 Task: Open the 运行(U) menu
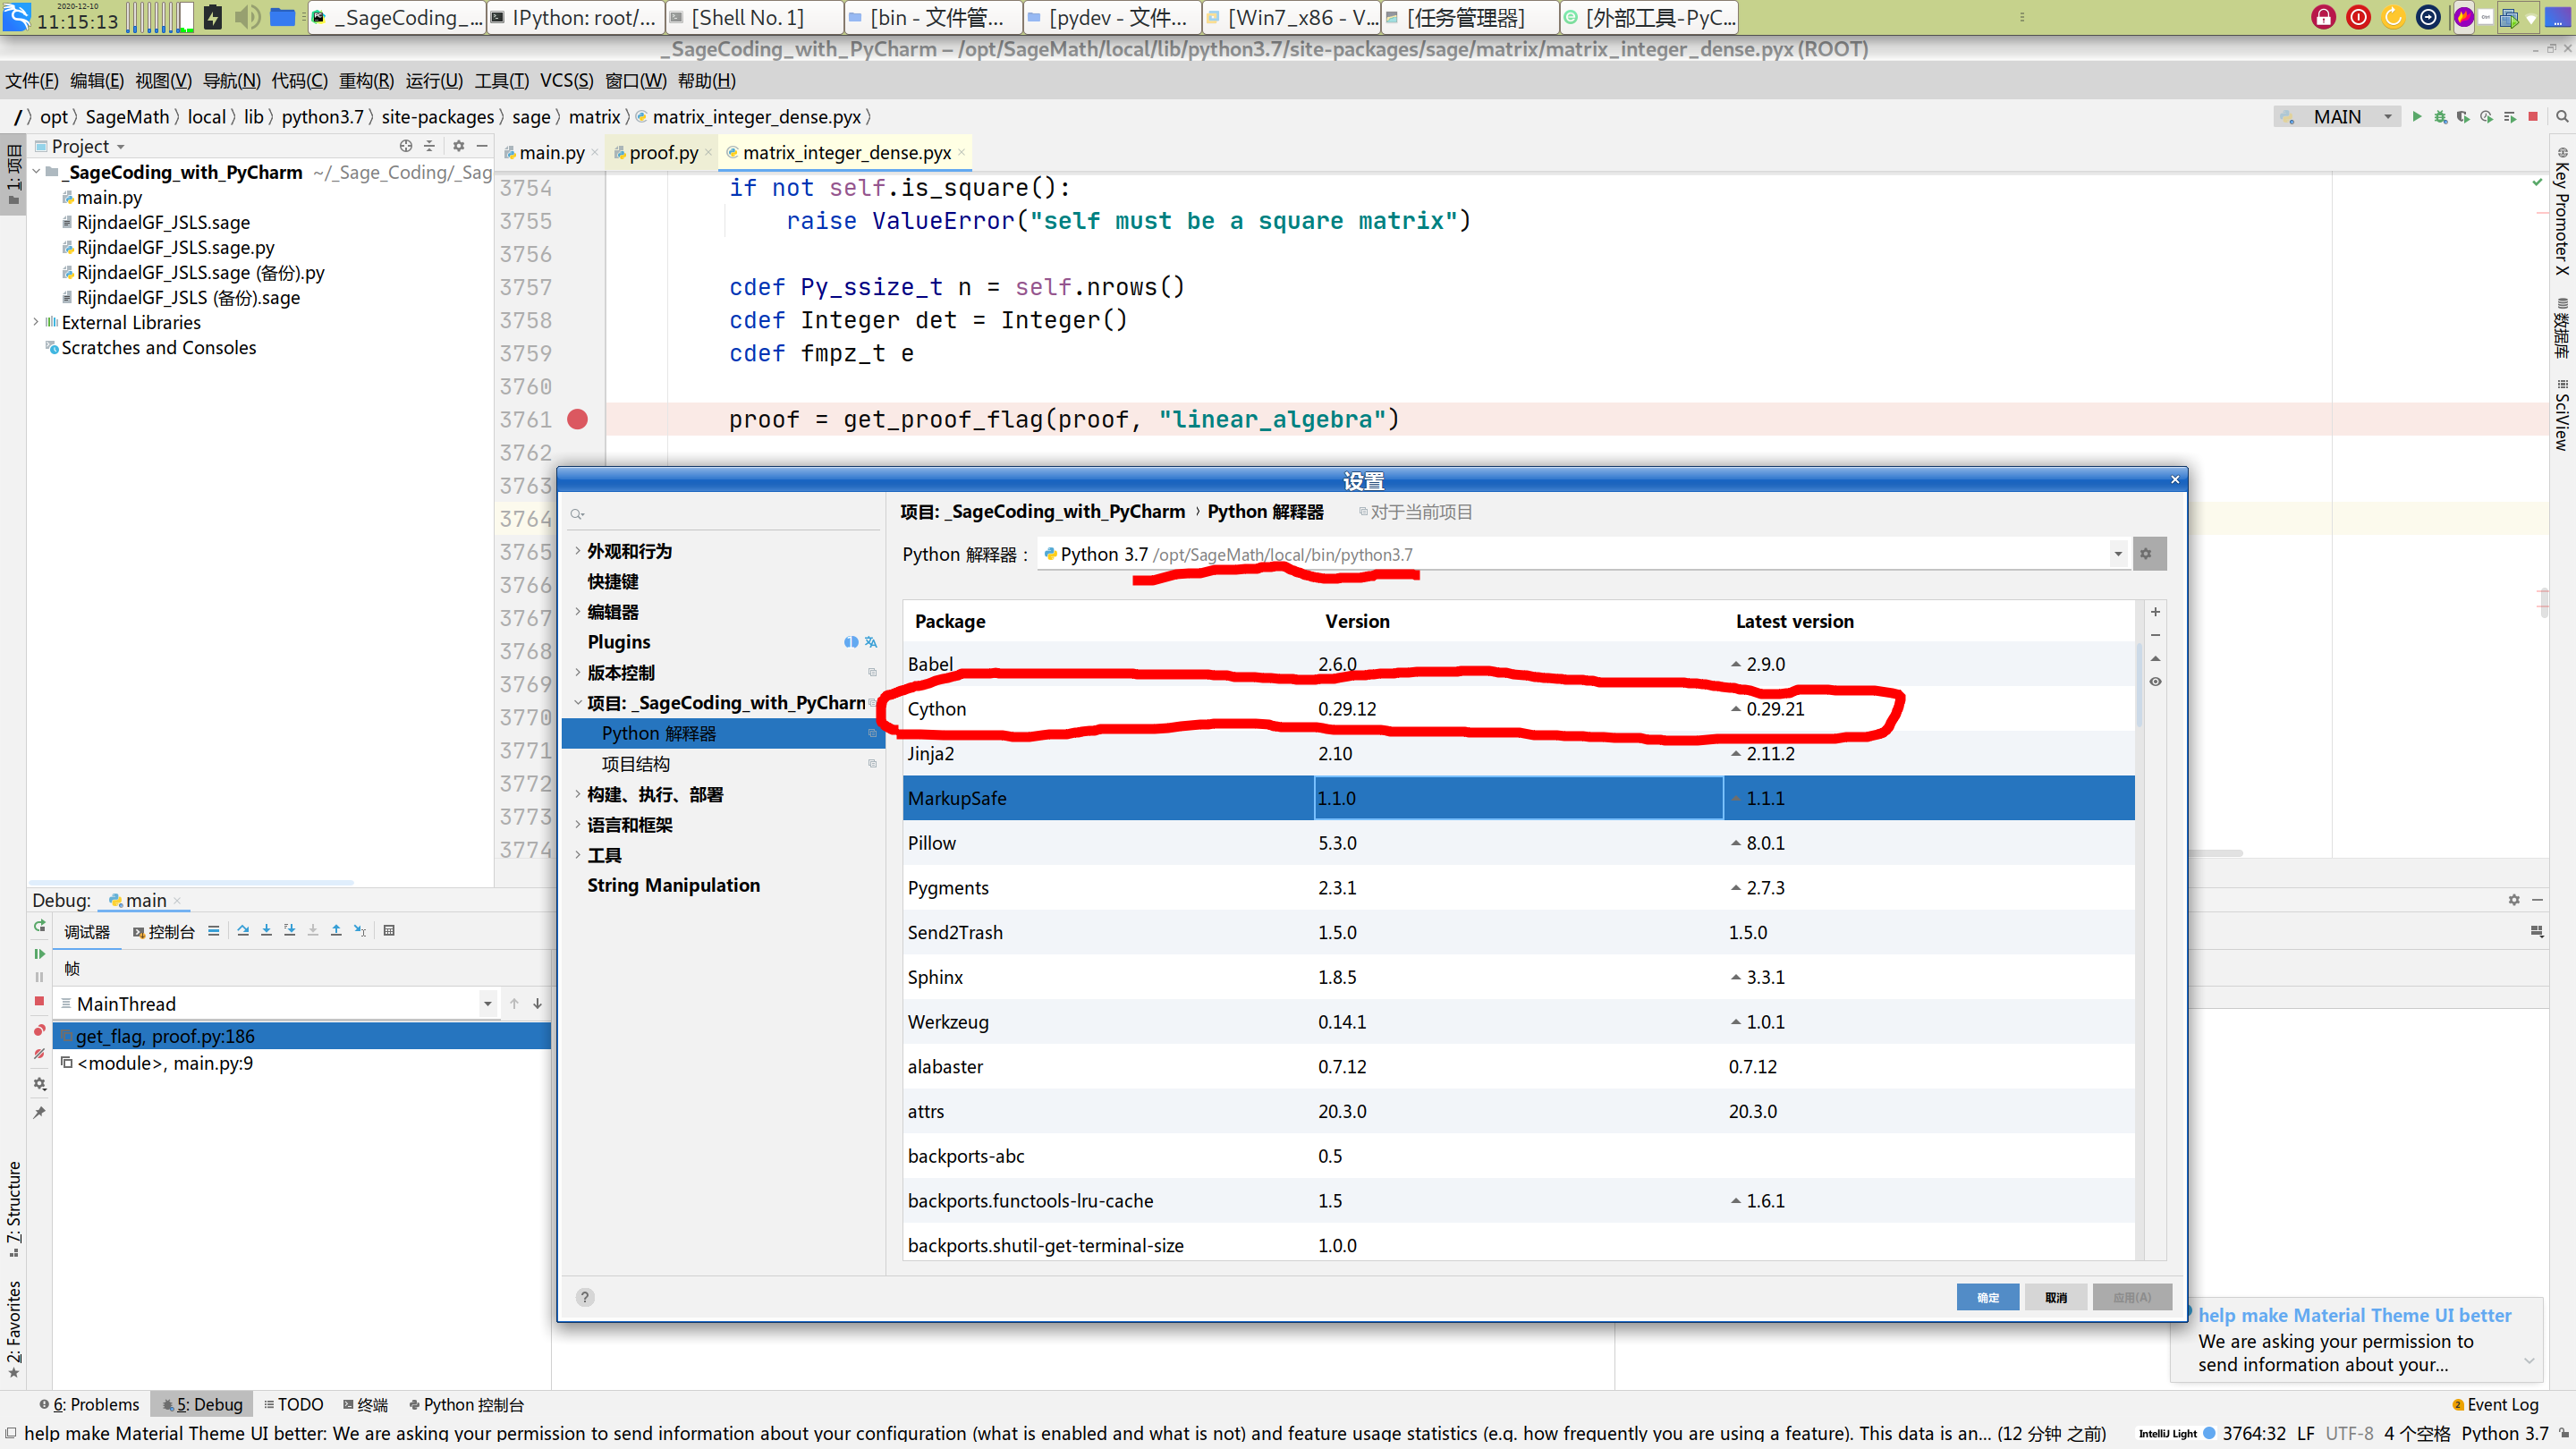[x=433, y=81]
